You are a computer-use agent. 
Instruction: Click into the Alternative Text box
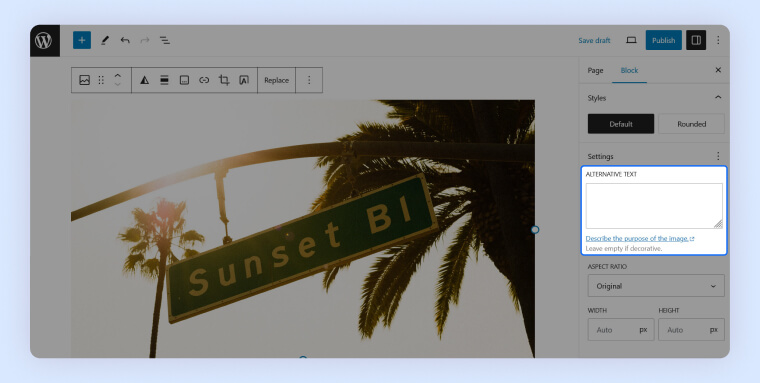[654, 206]
